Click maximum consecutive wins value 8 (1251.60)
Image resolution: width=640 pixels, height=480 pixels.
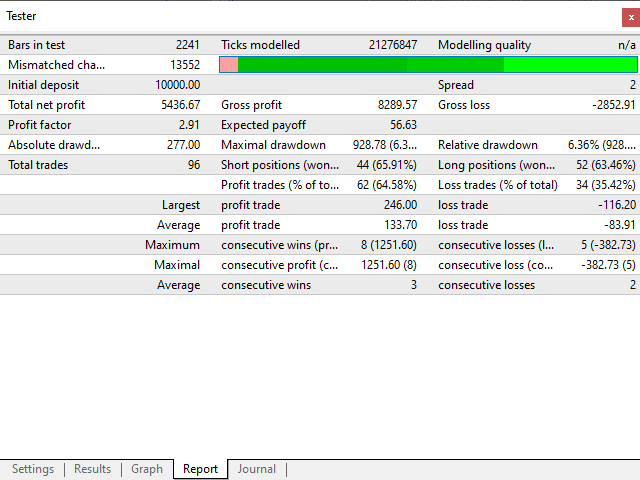click(x=389, y=245)
